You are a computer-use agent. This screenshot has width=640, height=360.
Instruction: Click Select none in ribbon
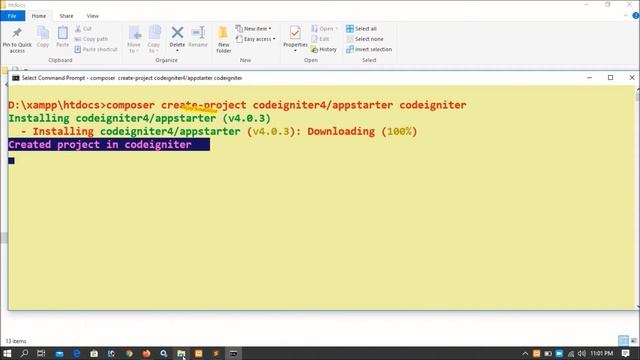click(x=364, y=39)
